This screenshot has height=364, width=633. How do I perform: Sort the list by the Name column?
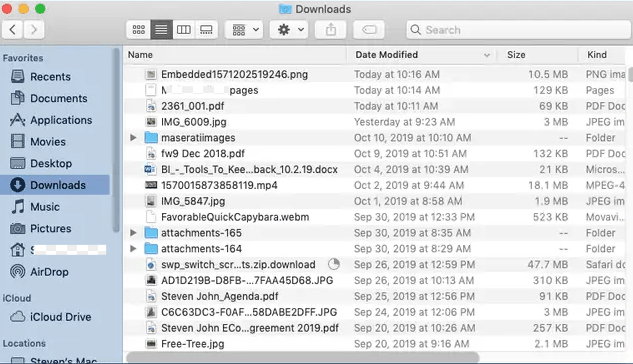(x=235, y=55)
